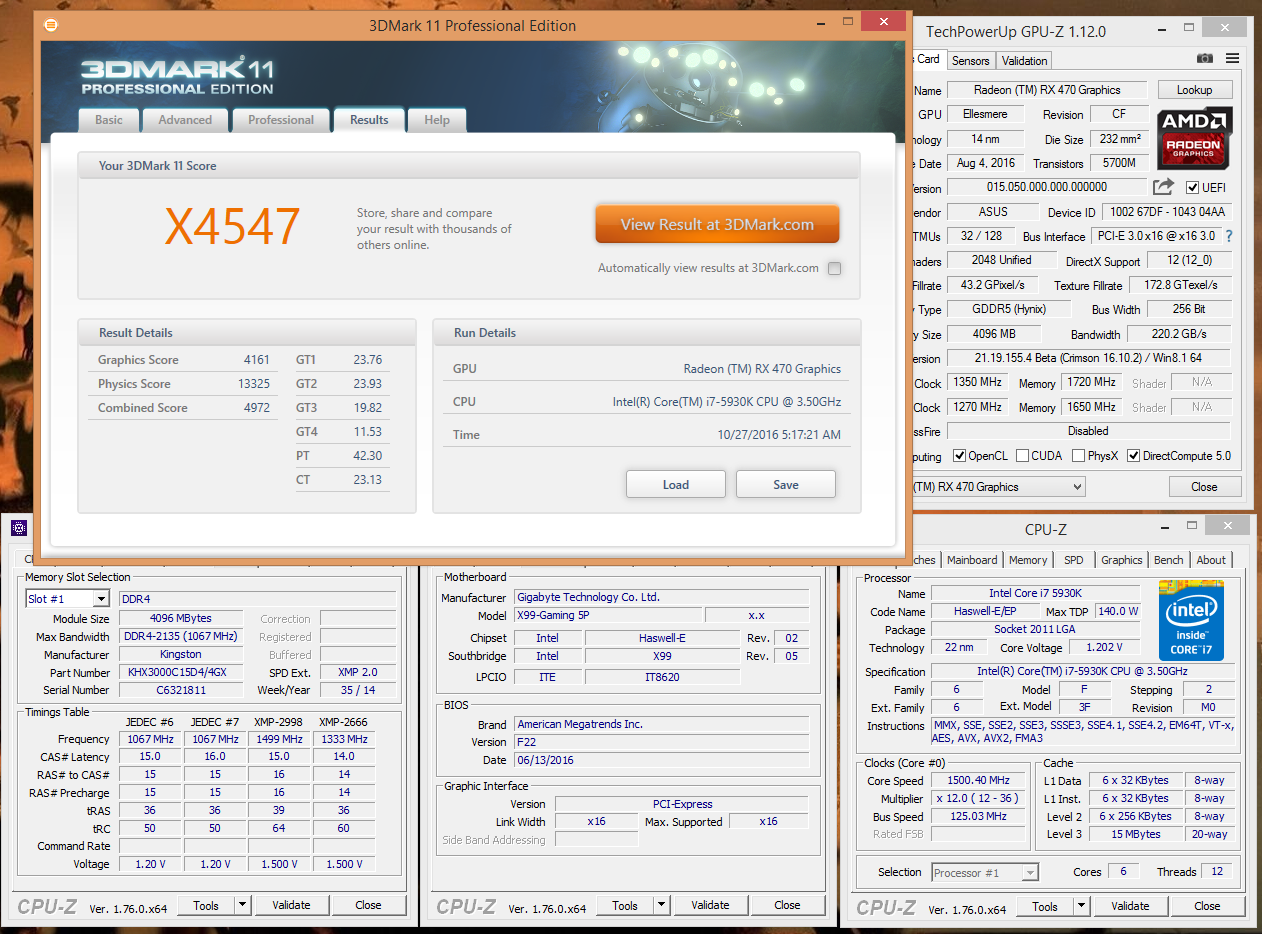Image resolution: width=1262 pixels, height=934 pixels.
Task: Toggle the CUDA checkbox
Action: (x=1022, y=456)
